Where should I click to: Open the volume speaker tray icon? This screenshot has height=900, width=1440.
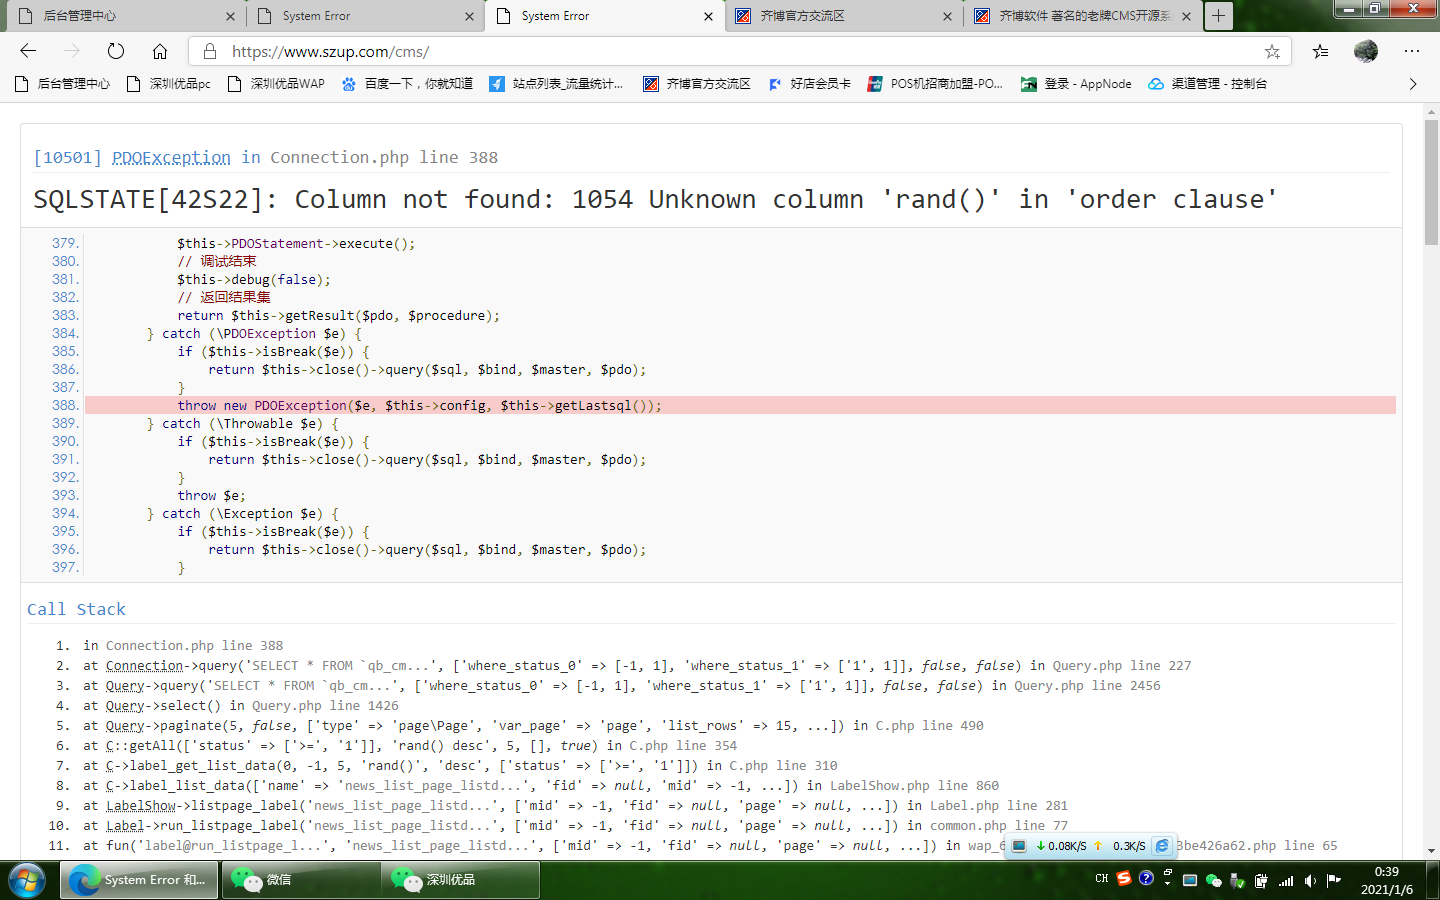(x=1310, y=881)
